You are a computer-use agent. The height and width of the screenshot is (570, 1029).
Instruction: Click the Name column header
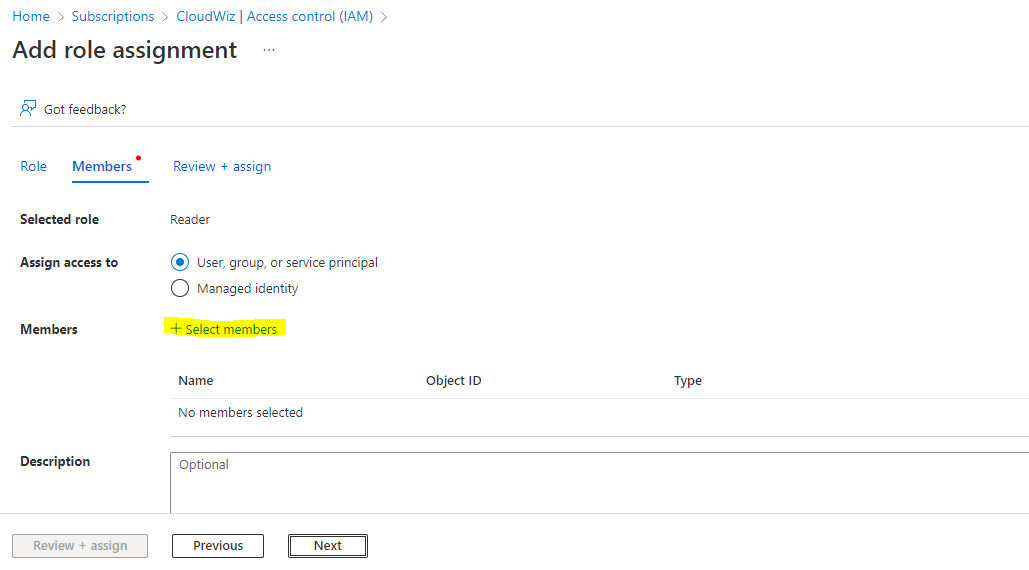point(196,380)
